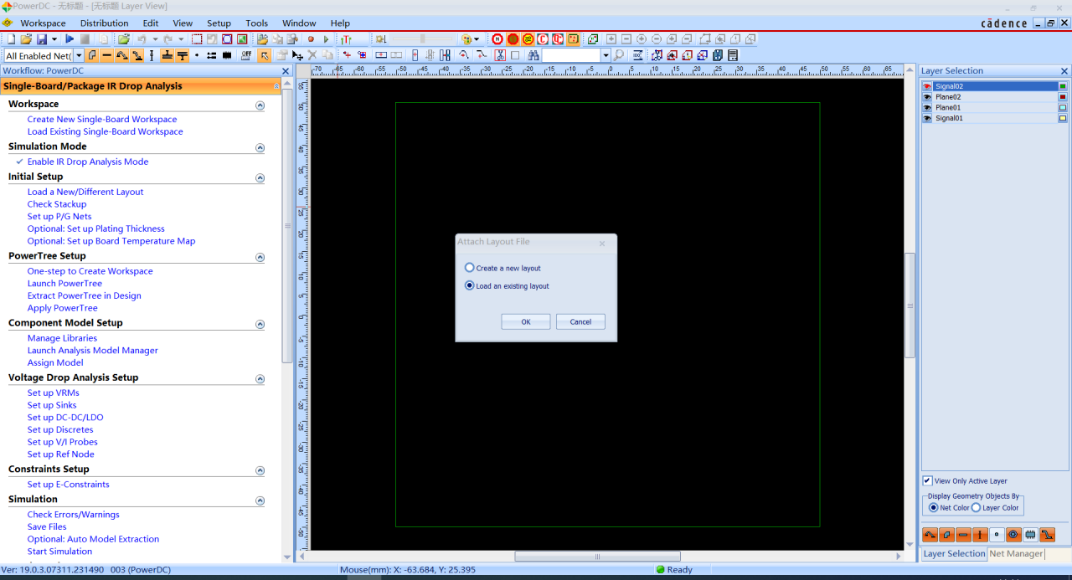
Task: Click the blue Start simulation play icon
Action: point(69,39)
